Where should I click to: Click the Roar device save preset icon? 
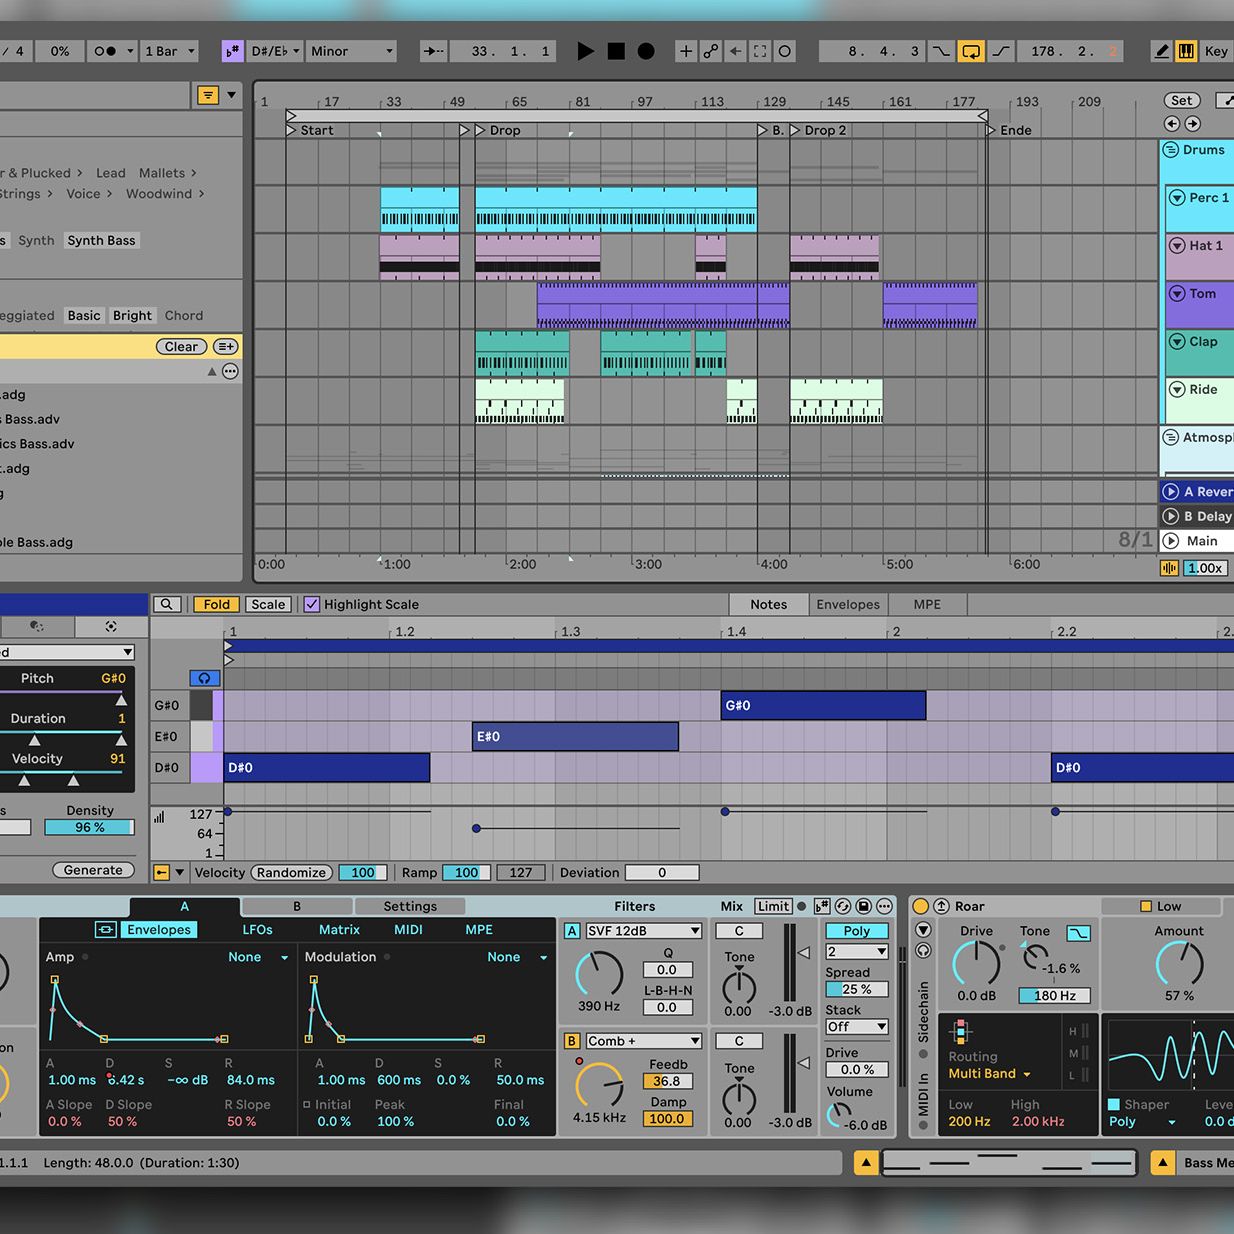(941, 906)
